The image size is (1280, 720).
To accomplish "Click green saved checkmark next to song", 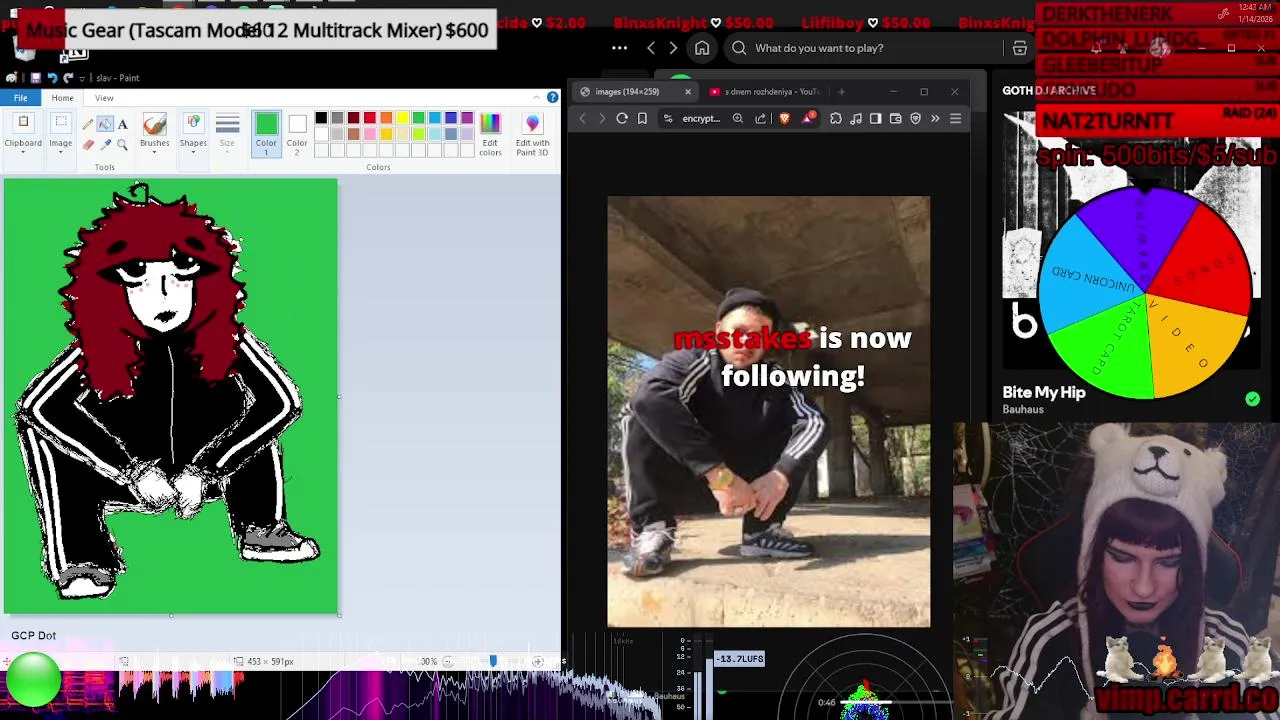I will tap(1252, 399).
